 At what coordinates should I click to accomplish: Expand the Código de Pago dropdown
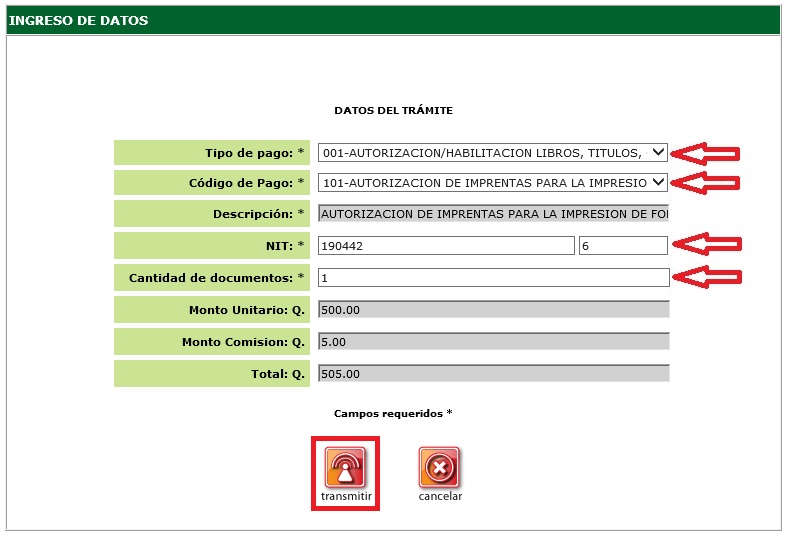(492, 183)
